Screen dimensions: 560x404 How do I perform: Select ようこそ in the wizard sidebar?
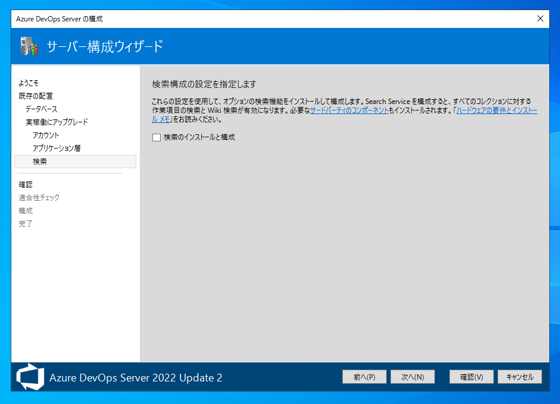(29, 83)
